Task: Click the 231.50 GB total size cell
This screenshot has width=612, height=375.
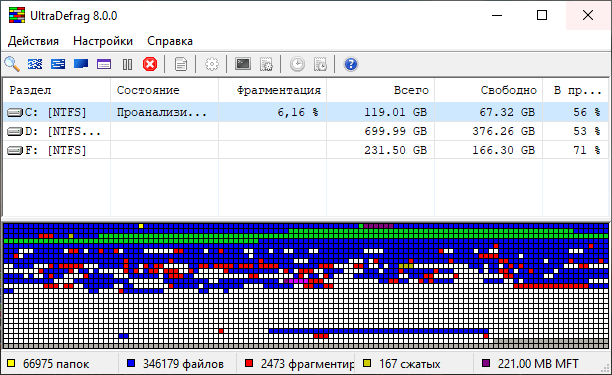Action: tap(395, 150)
